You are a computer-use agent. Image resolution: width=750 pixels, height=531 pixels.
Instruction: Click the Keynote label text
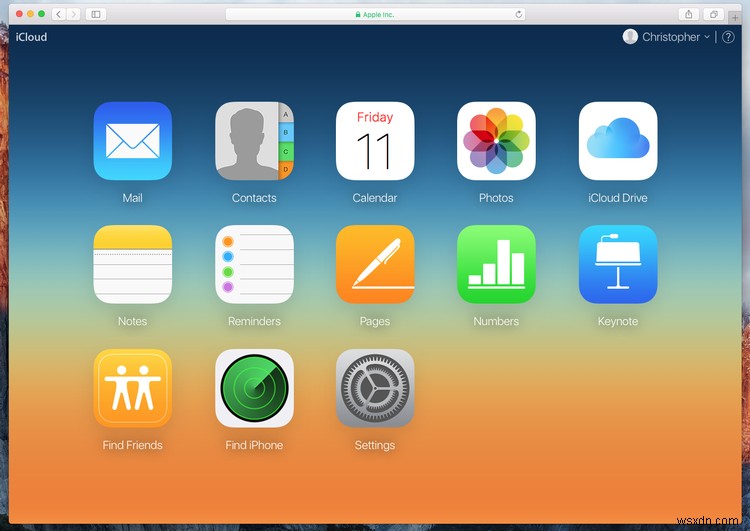tap(618, 321)
